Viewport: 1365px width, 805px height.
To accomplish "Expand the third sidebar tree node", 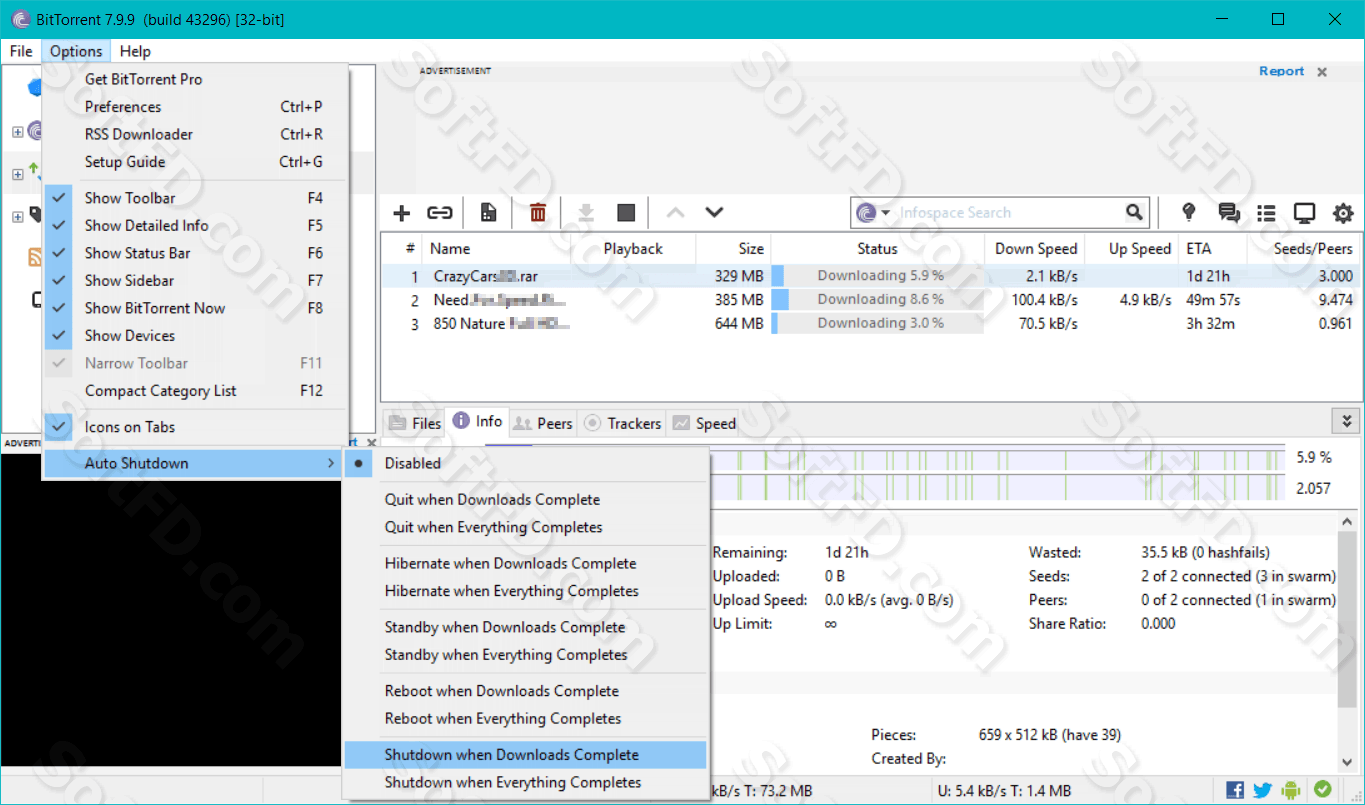I will (17, 216).
